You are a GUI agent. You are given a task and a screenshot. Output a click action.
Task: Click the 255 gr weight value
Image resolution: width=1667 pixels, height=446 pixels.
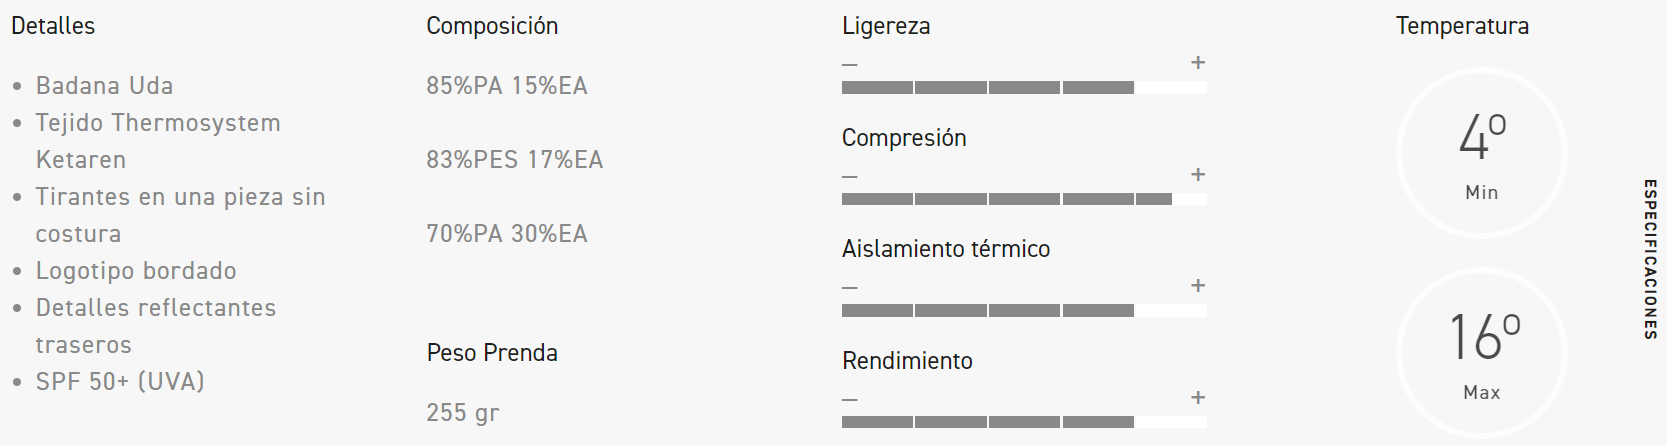coord(462,412)
